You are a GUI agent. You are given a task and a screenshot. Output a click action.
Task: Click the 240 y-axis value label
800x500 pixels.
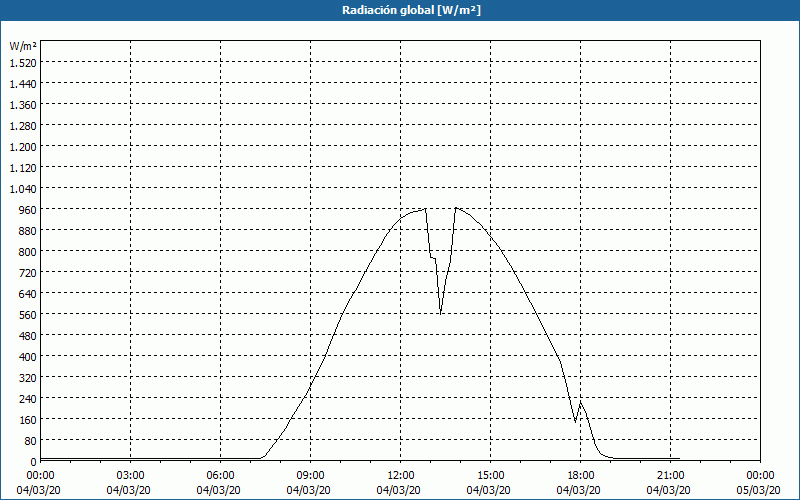pos(28,399)
